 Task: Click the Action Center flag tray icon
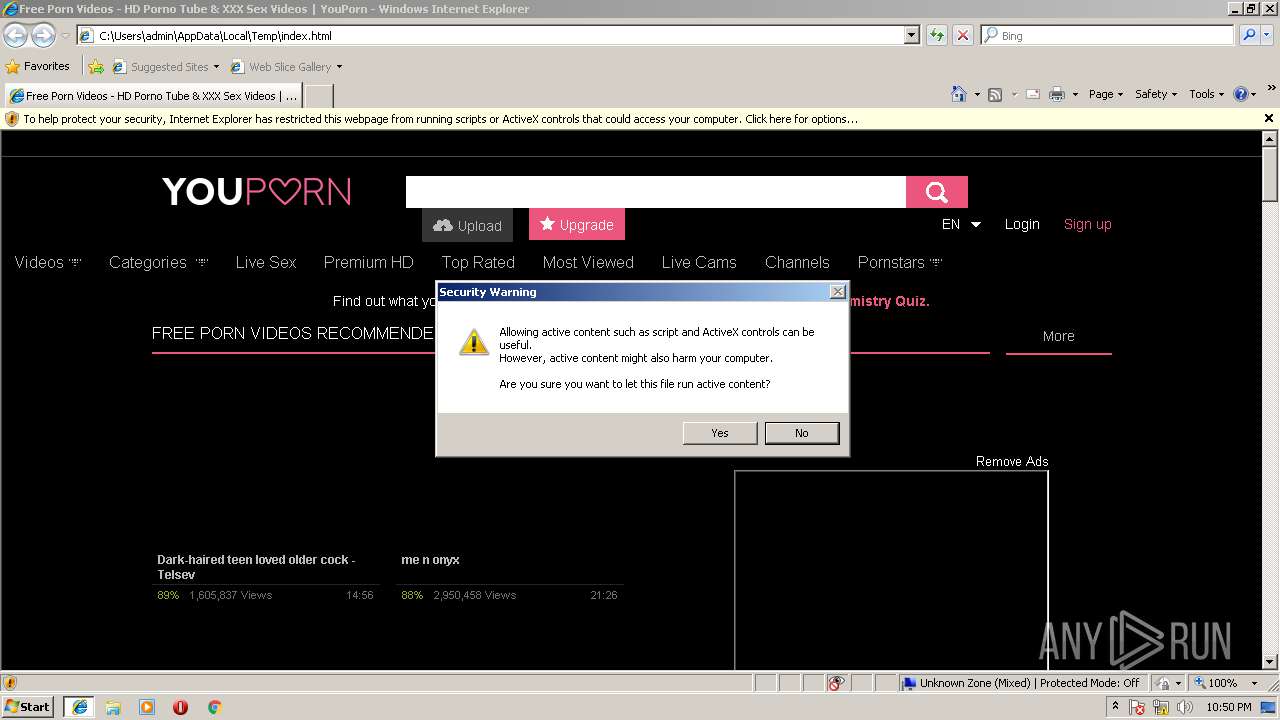[1138, 707]
